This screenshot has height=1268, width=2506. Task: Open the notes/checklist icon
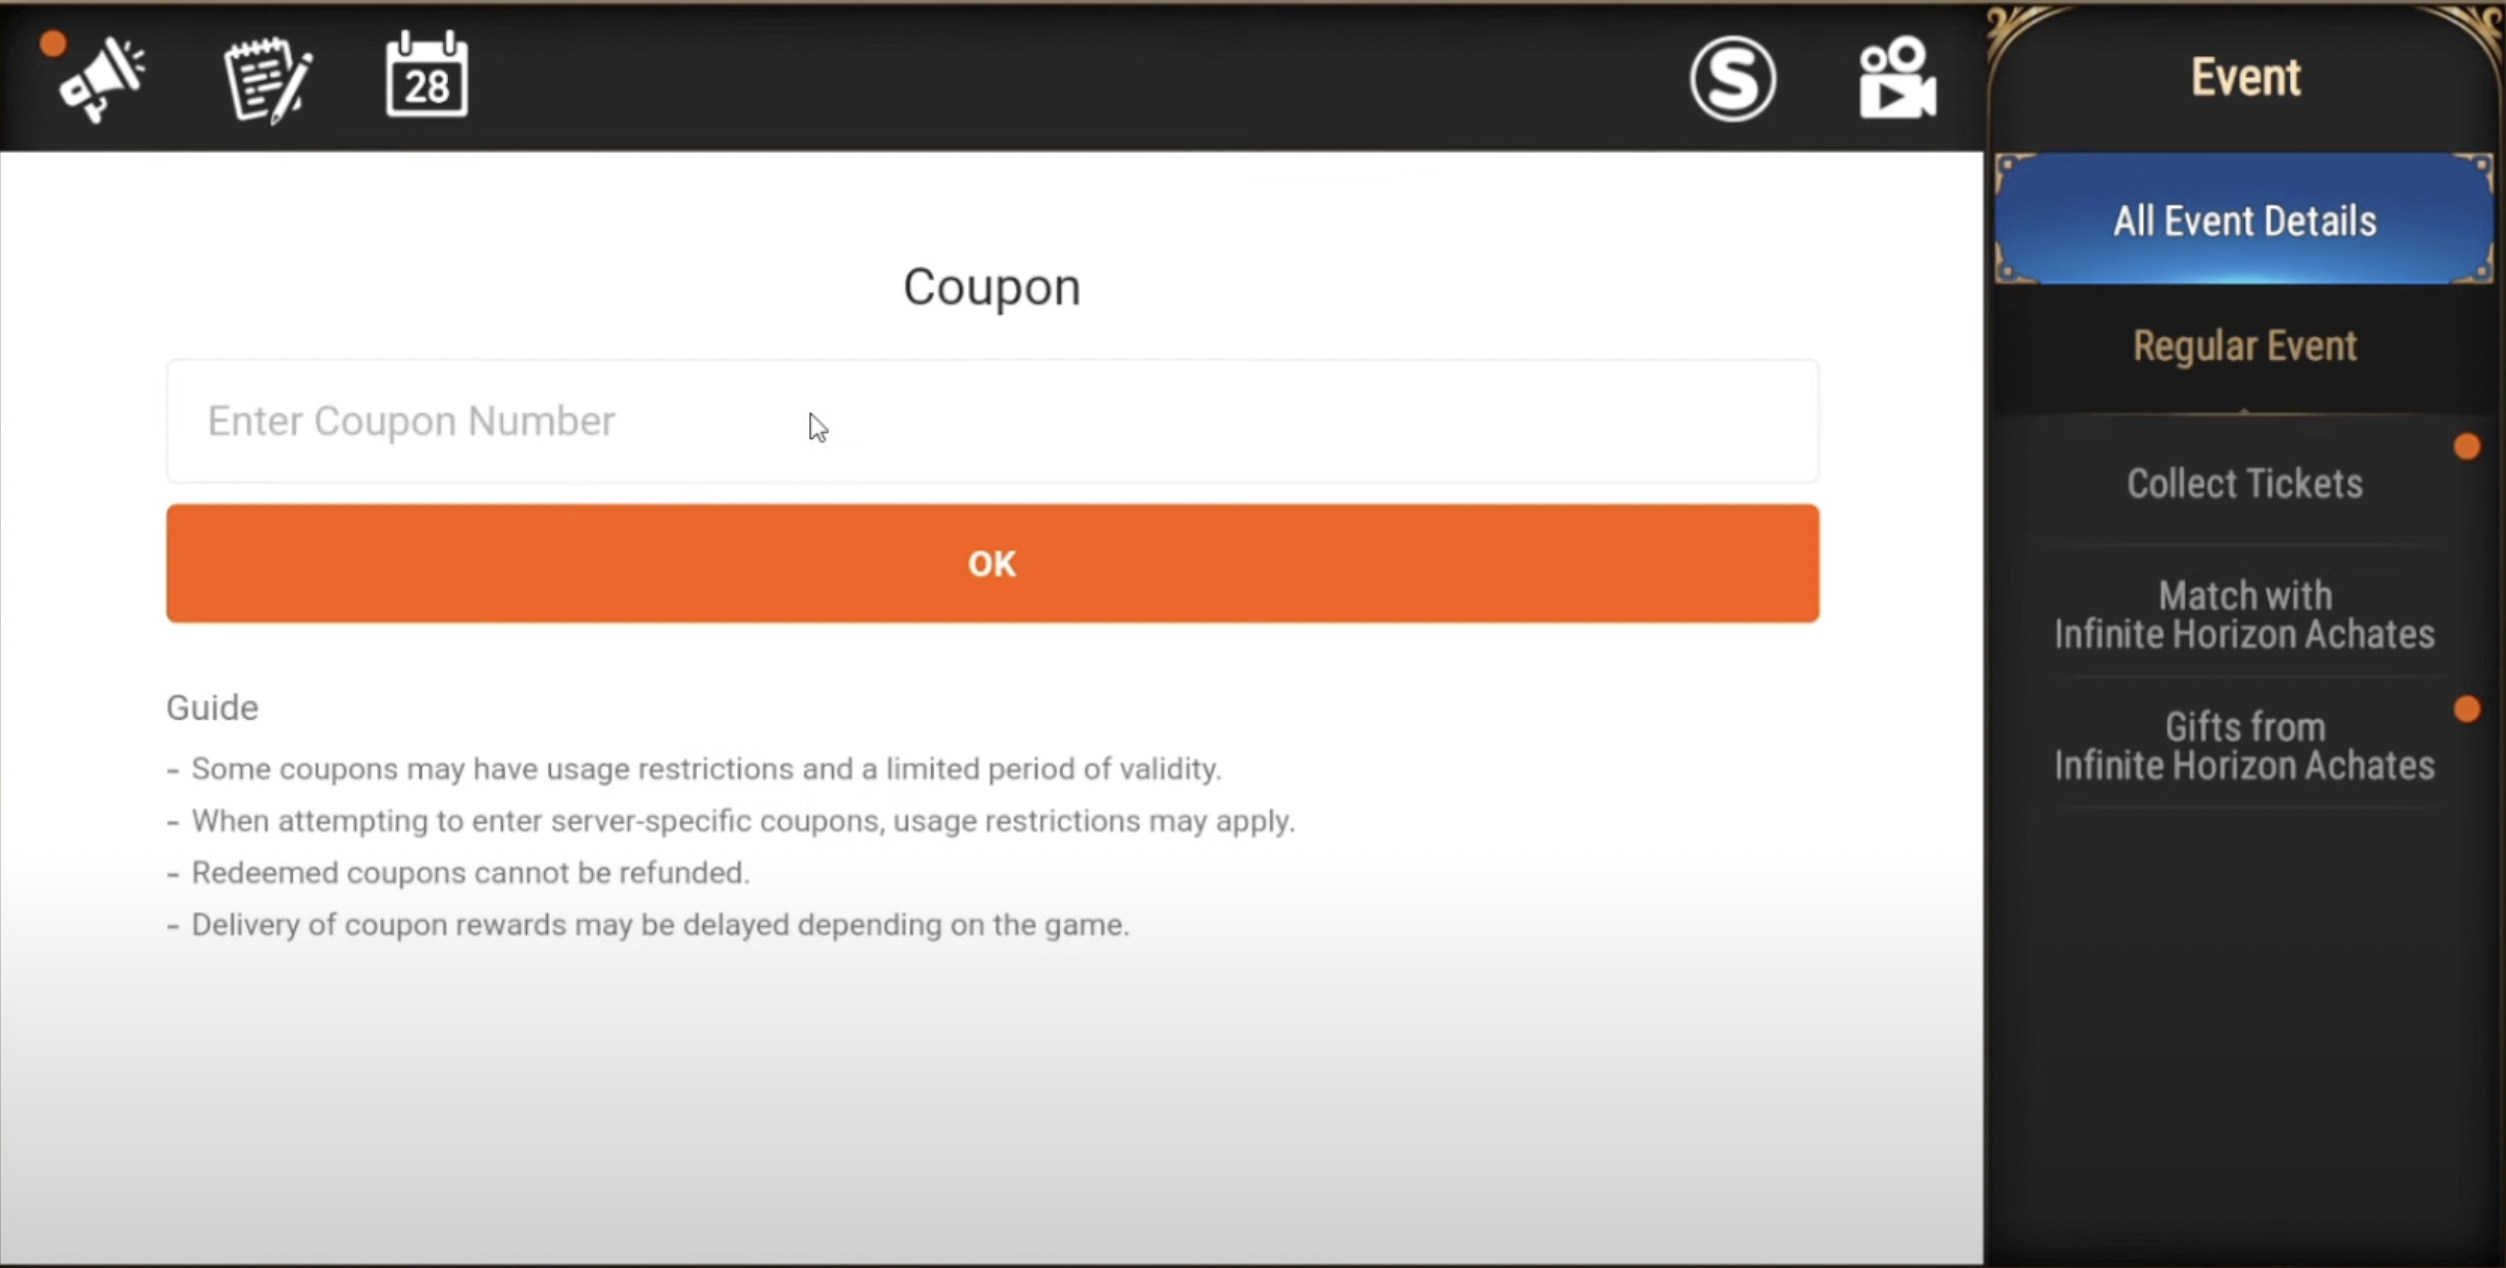[265, 78]
